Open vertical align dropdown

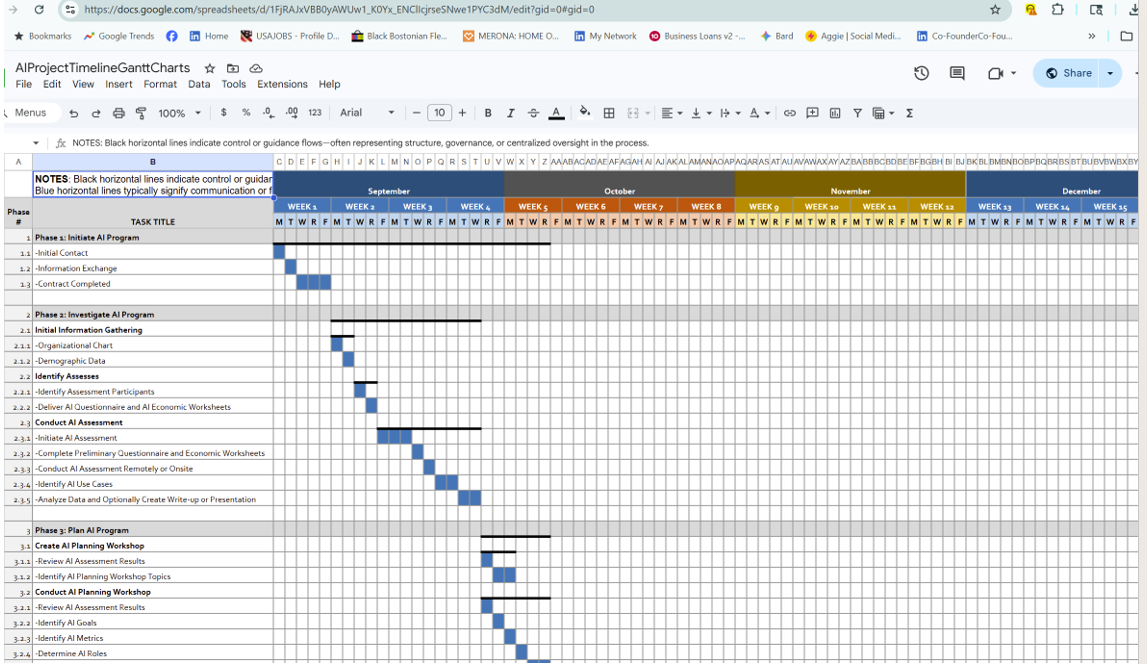tap(701, 113)
